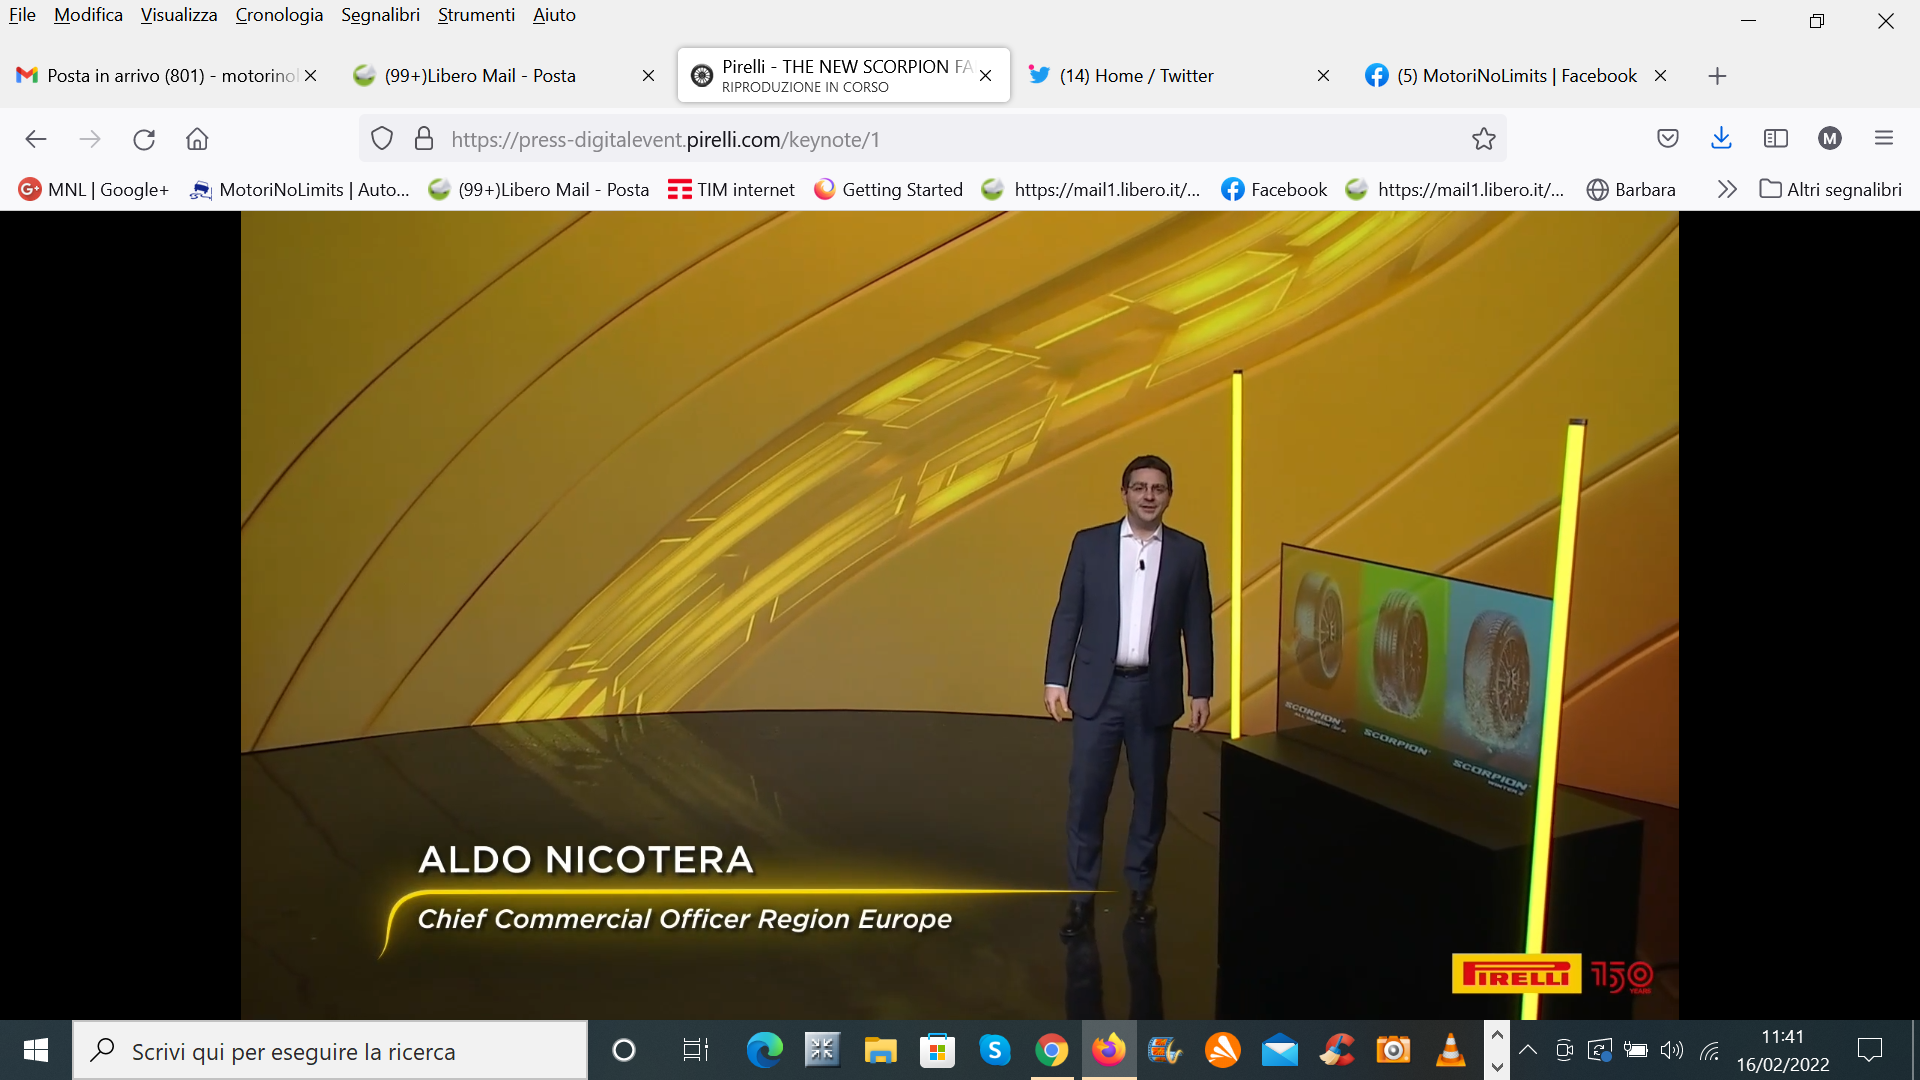The height and width of the screenshot is (1080, 1920).
Task: Open tracking protection shield info
Action: click(382, 139)
